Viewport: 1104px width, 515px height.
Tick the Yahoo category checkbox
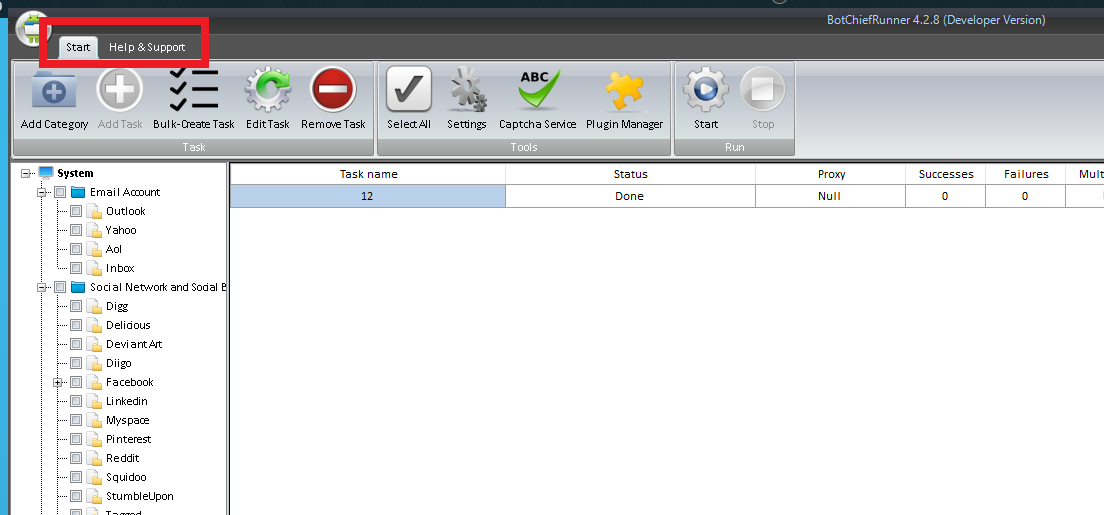pos(76,230)
